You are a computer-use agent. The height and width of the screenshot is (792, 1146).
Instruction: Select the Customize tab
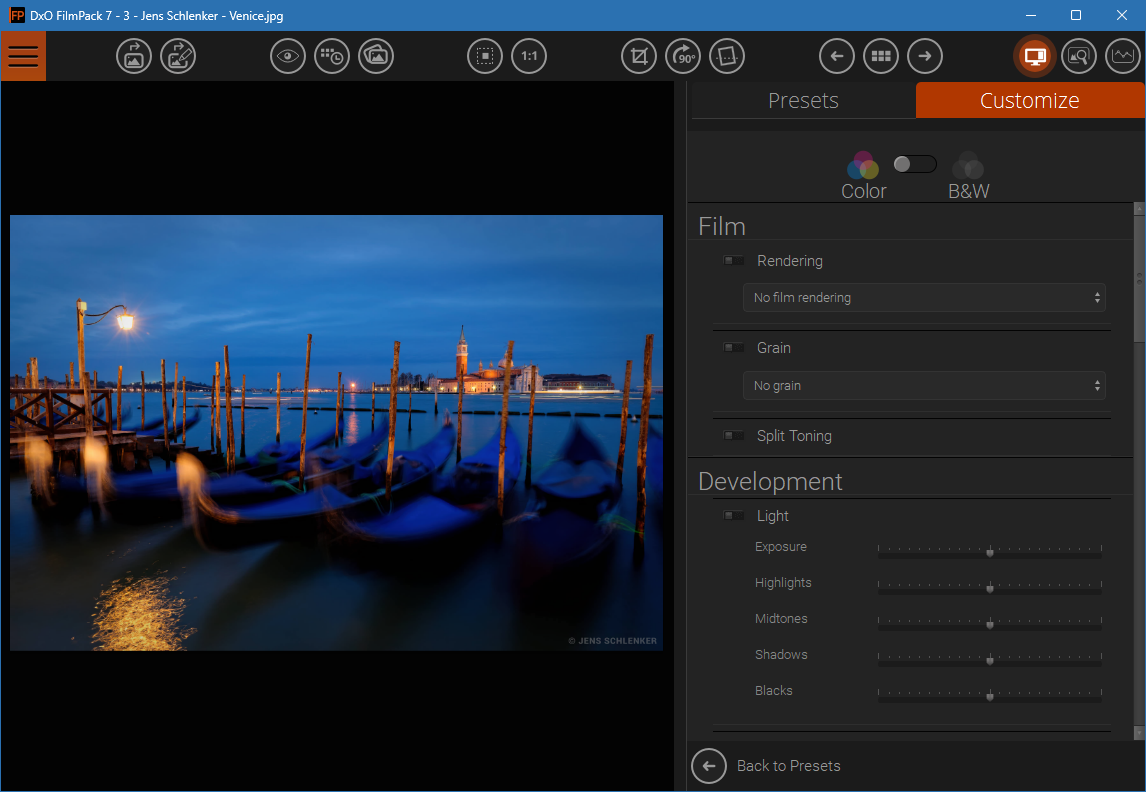tap(1029, 100)
